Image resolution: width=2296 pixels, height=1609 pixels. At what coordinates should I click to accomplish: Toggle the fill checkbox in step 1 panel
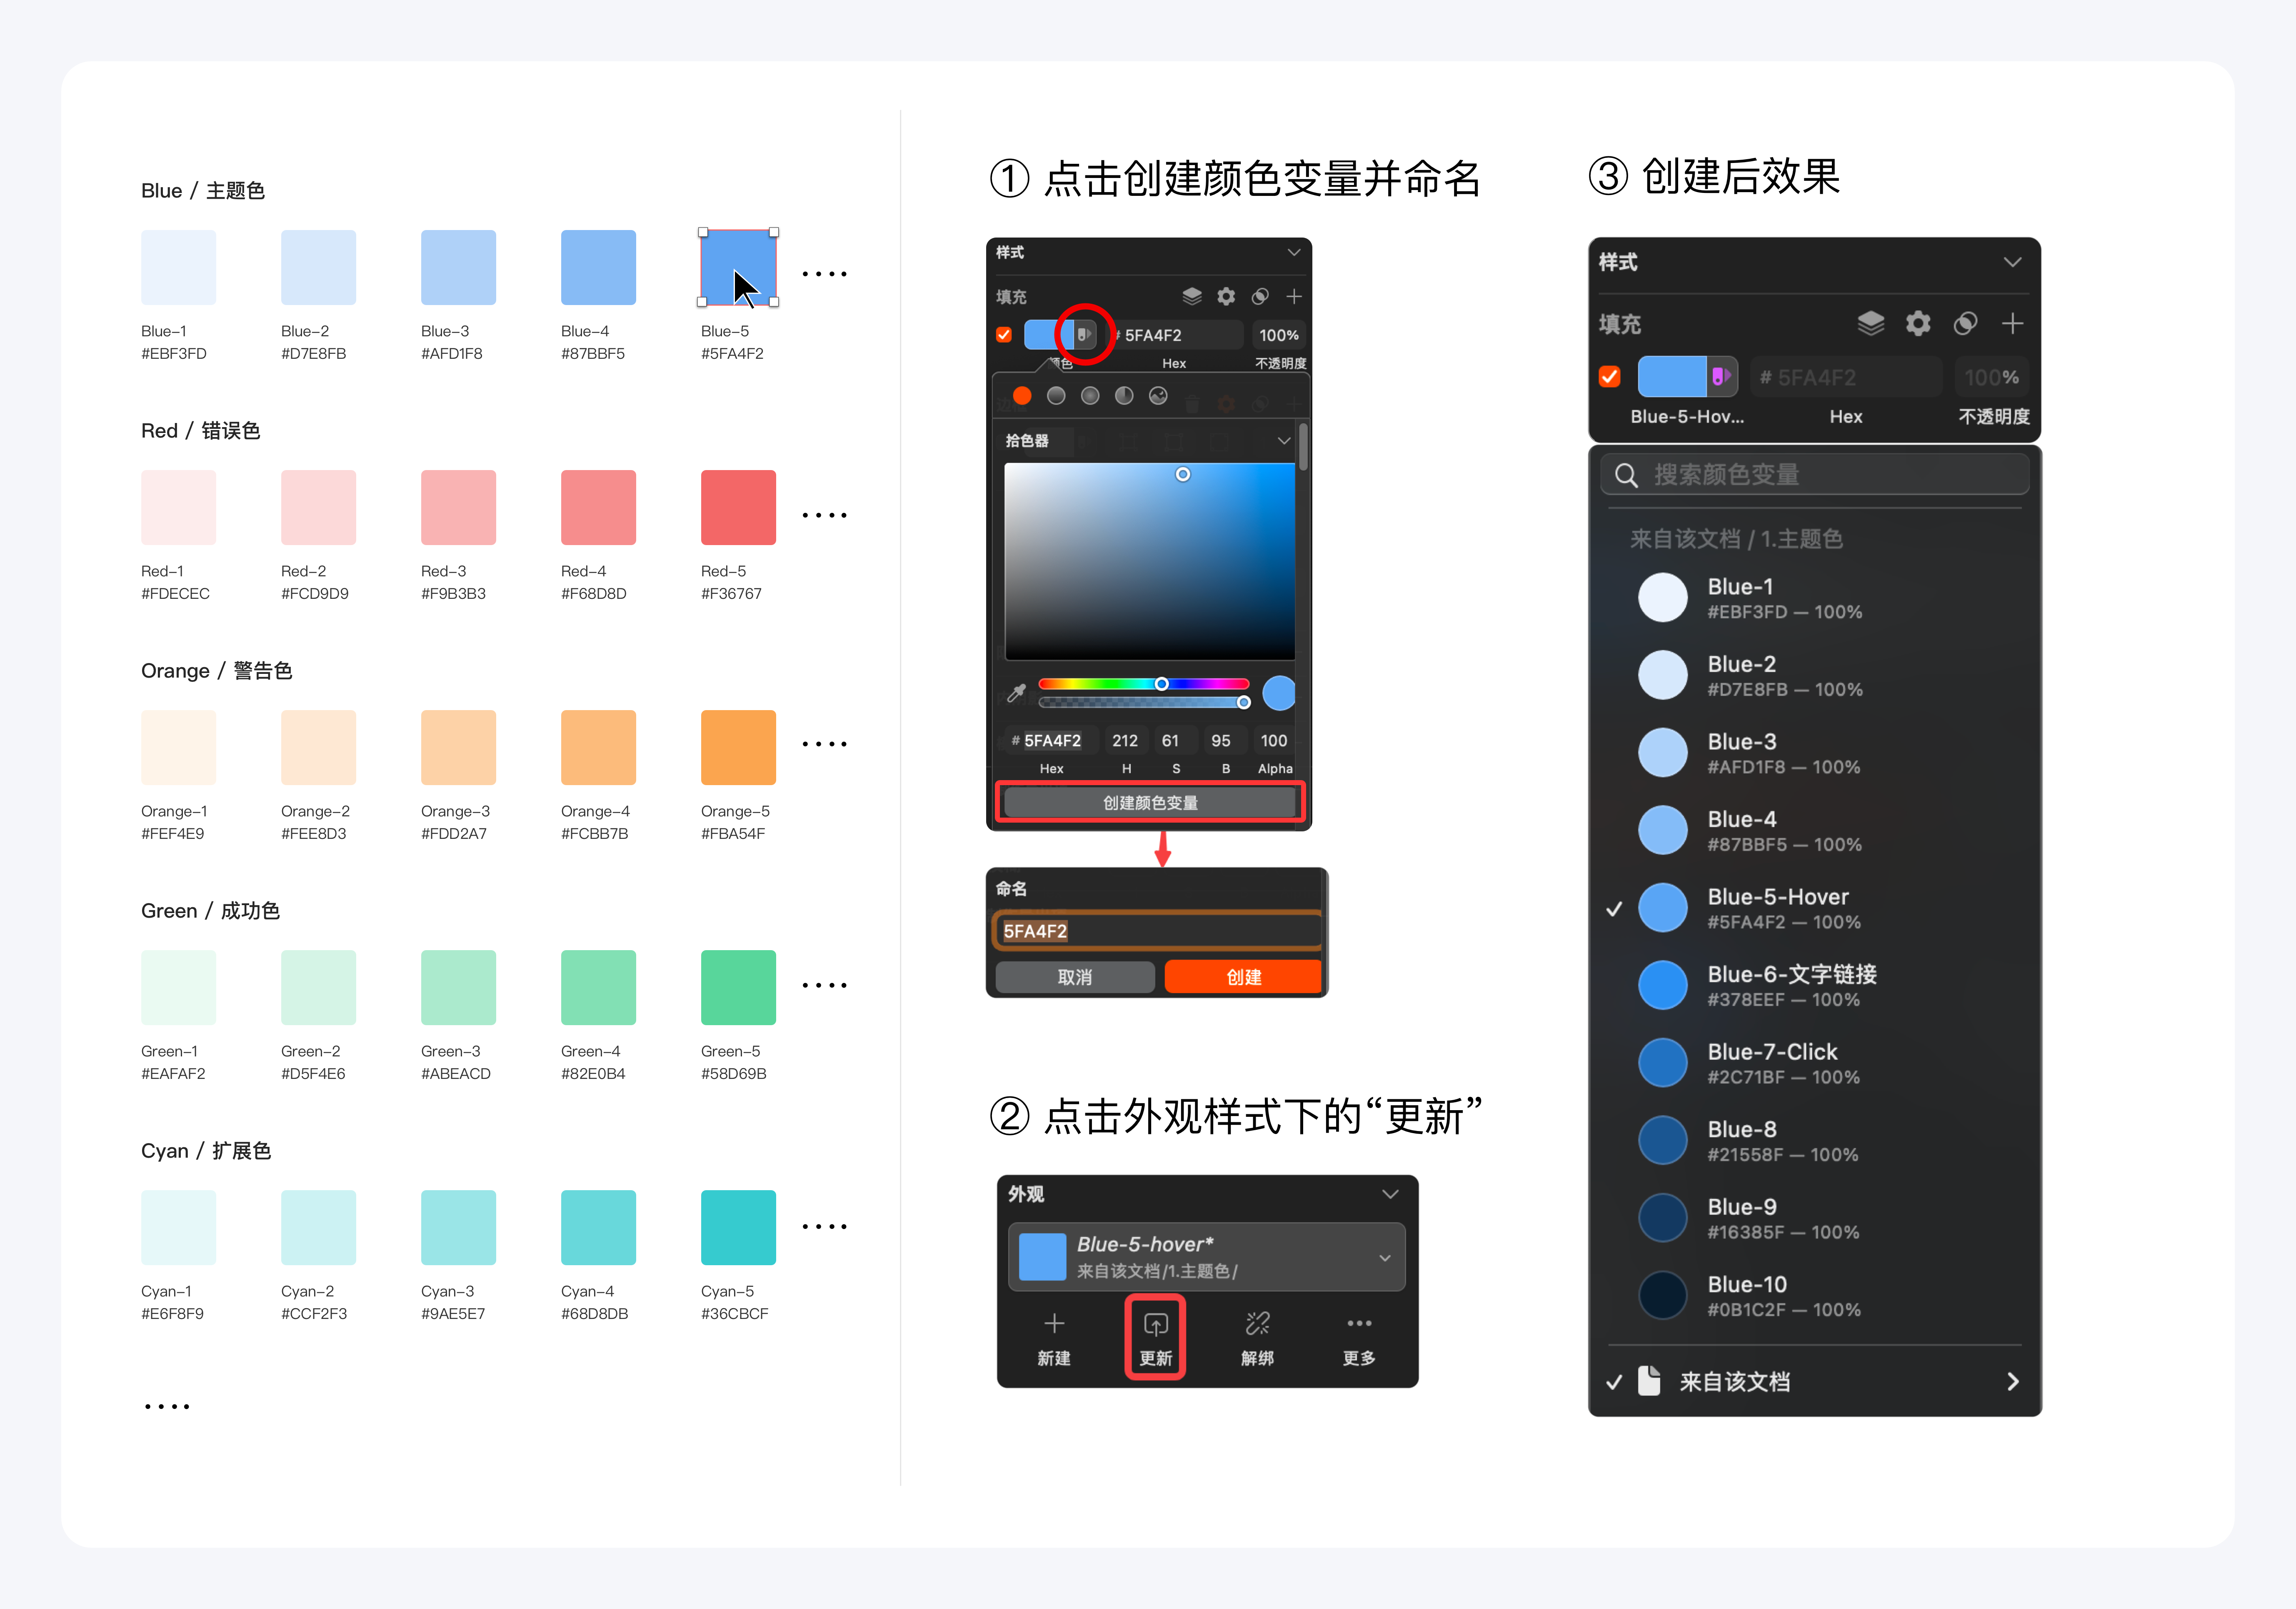point(1004,335)
